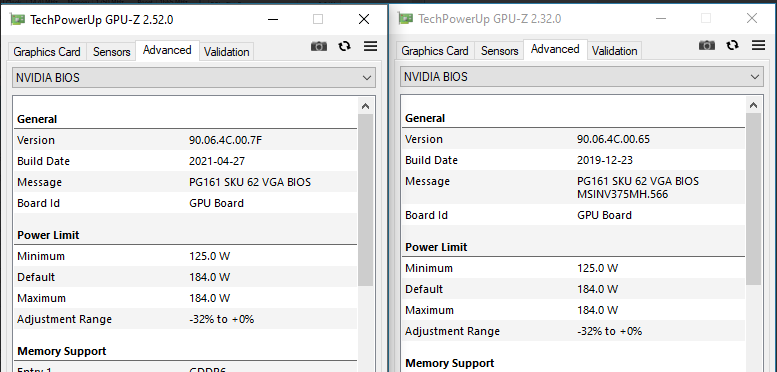Click scroll up arrow in GPU-Z 2.52.0 list
Viewport: 777px width, 372px height.
365,106
